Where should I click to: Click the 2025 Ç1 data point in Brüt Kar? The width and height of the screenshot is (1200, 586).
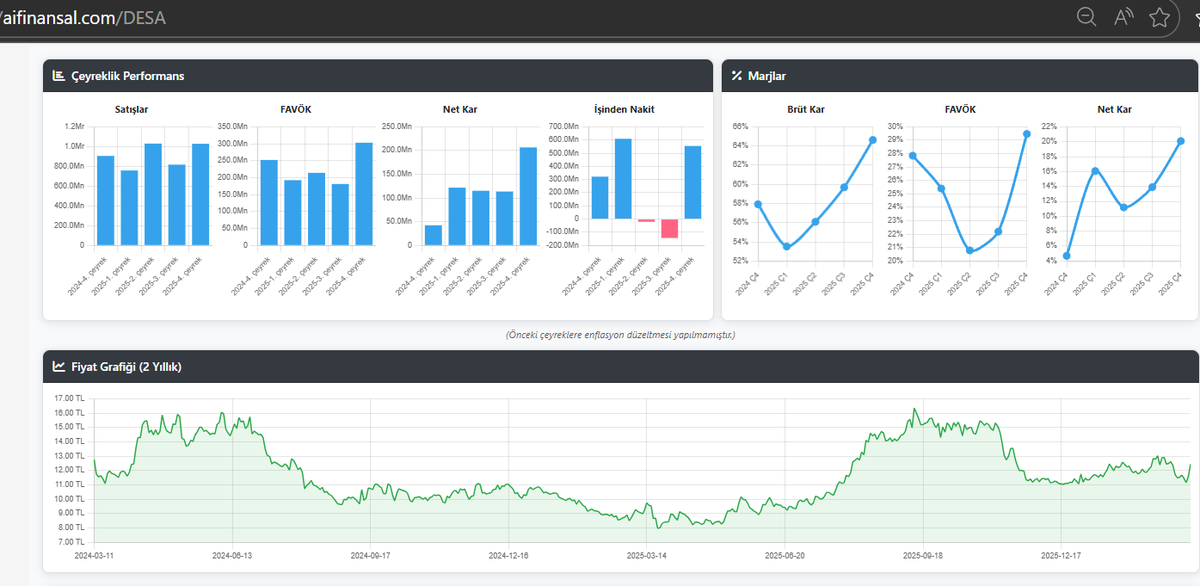point(786,246)
